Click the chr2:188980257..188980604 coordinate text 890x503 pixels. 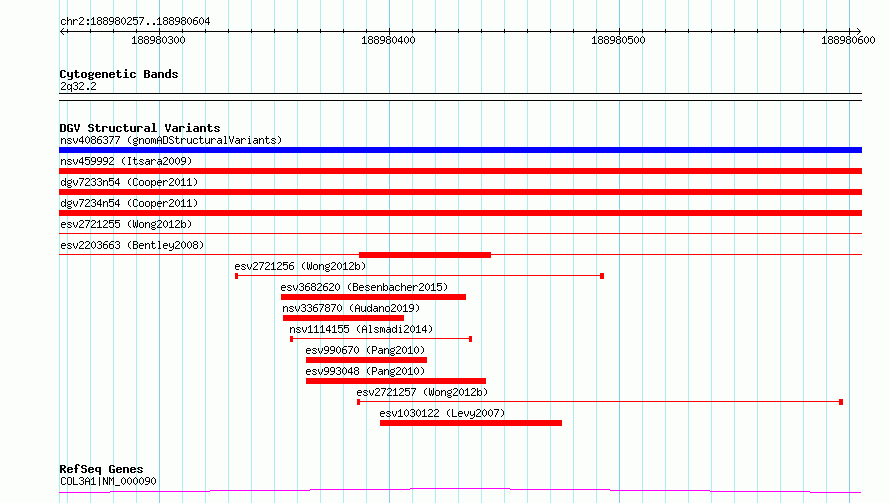pyautogui.click(x=135, y=22)
